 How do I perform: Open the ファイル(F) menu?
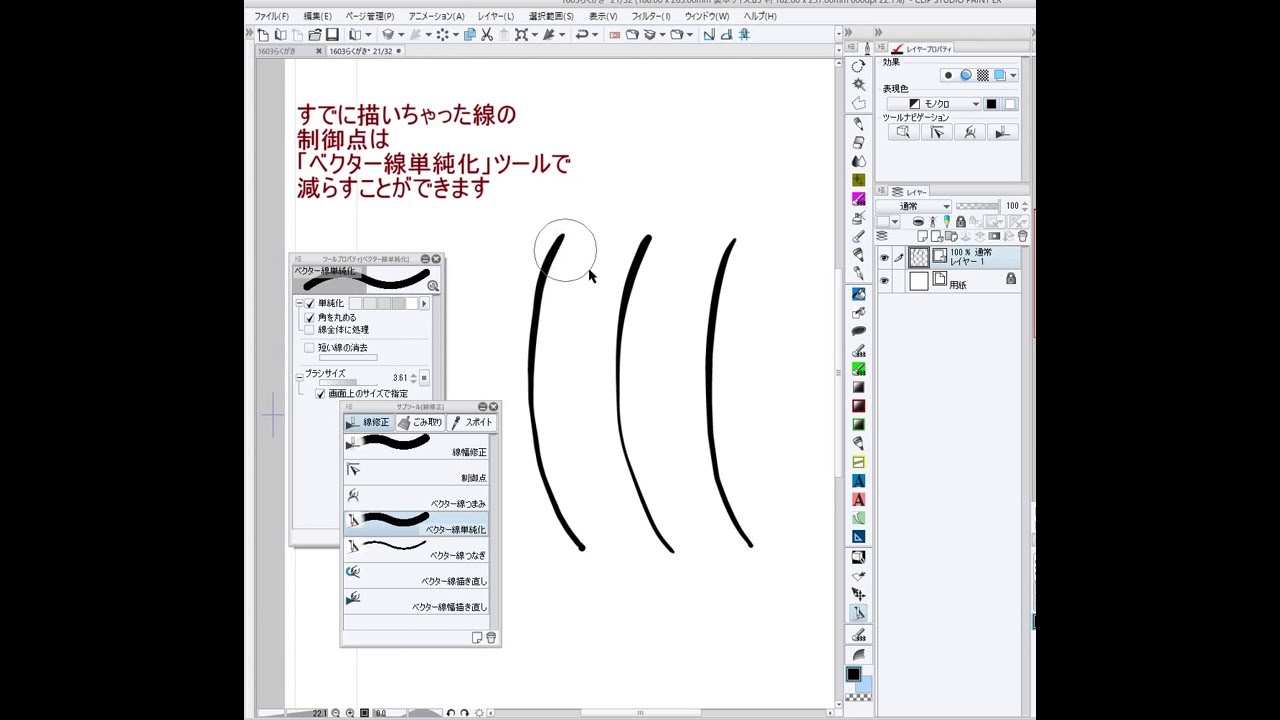coord(271,16)
